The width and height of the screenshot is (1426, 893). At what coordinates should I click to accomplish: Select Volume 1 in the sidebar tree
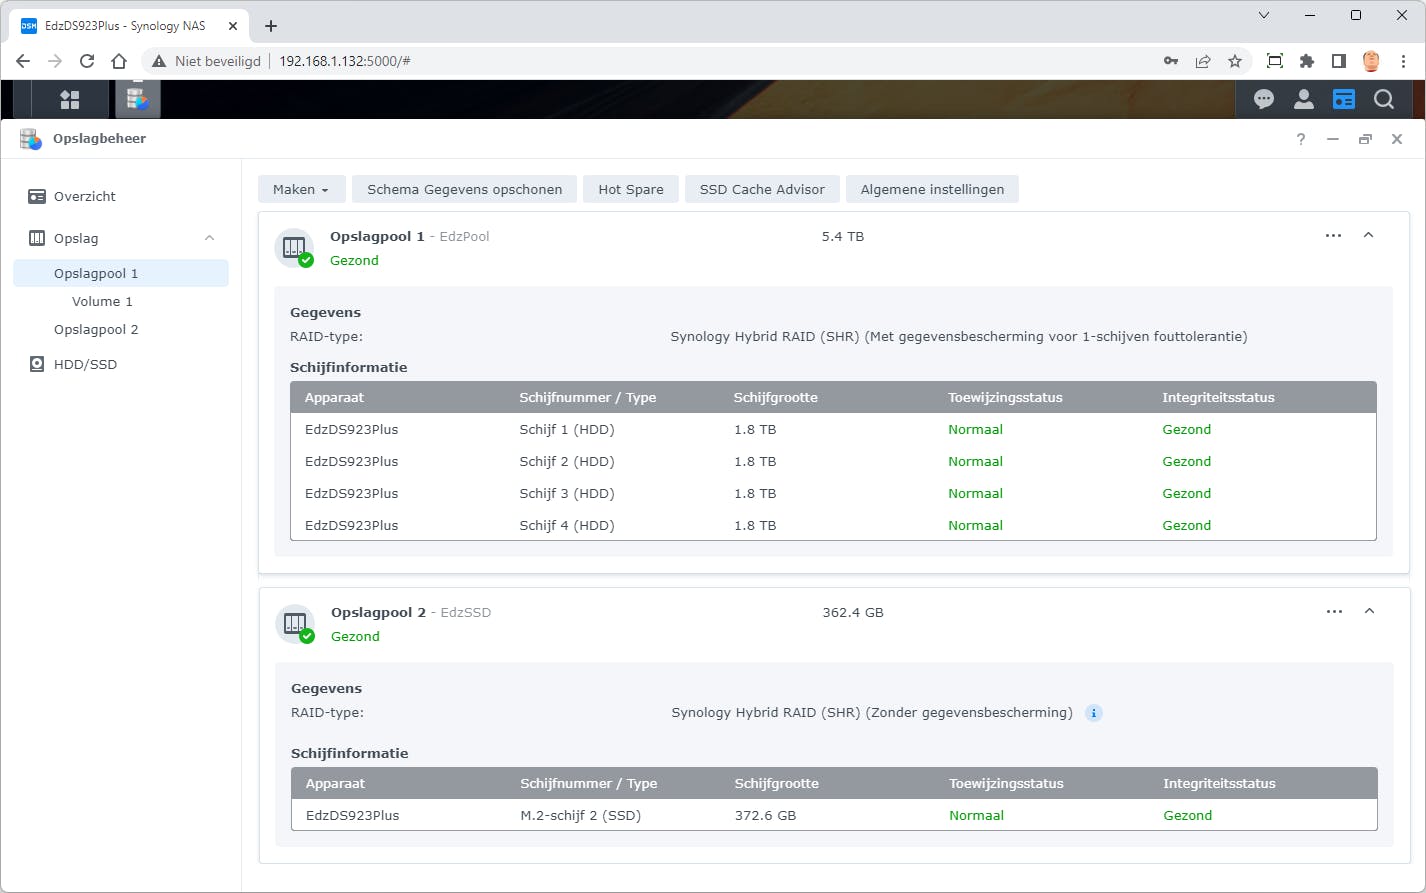tap(102, 301)
